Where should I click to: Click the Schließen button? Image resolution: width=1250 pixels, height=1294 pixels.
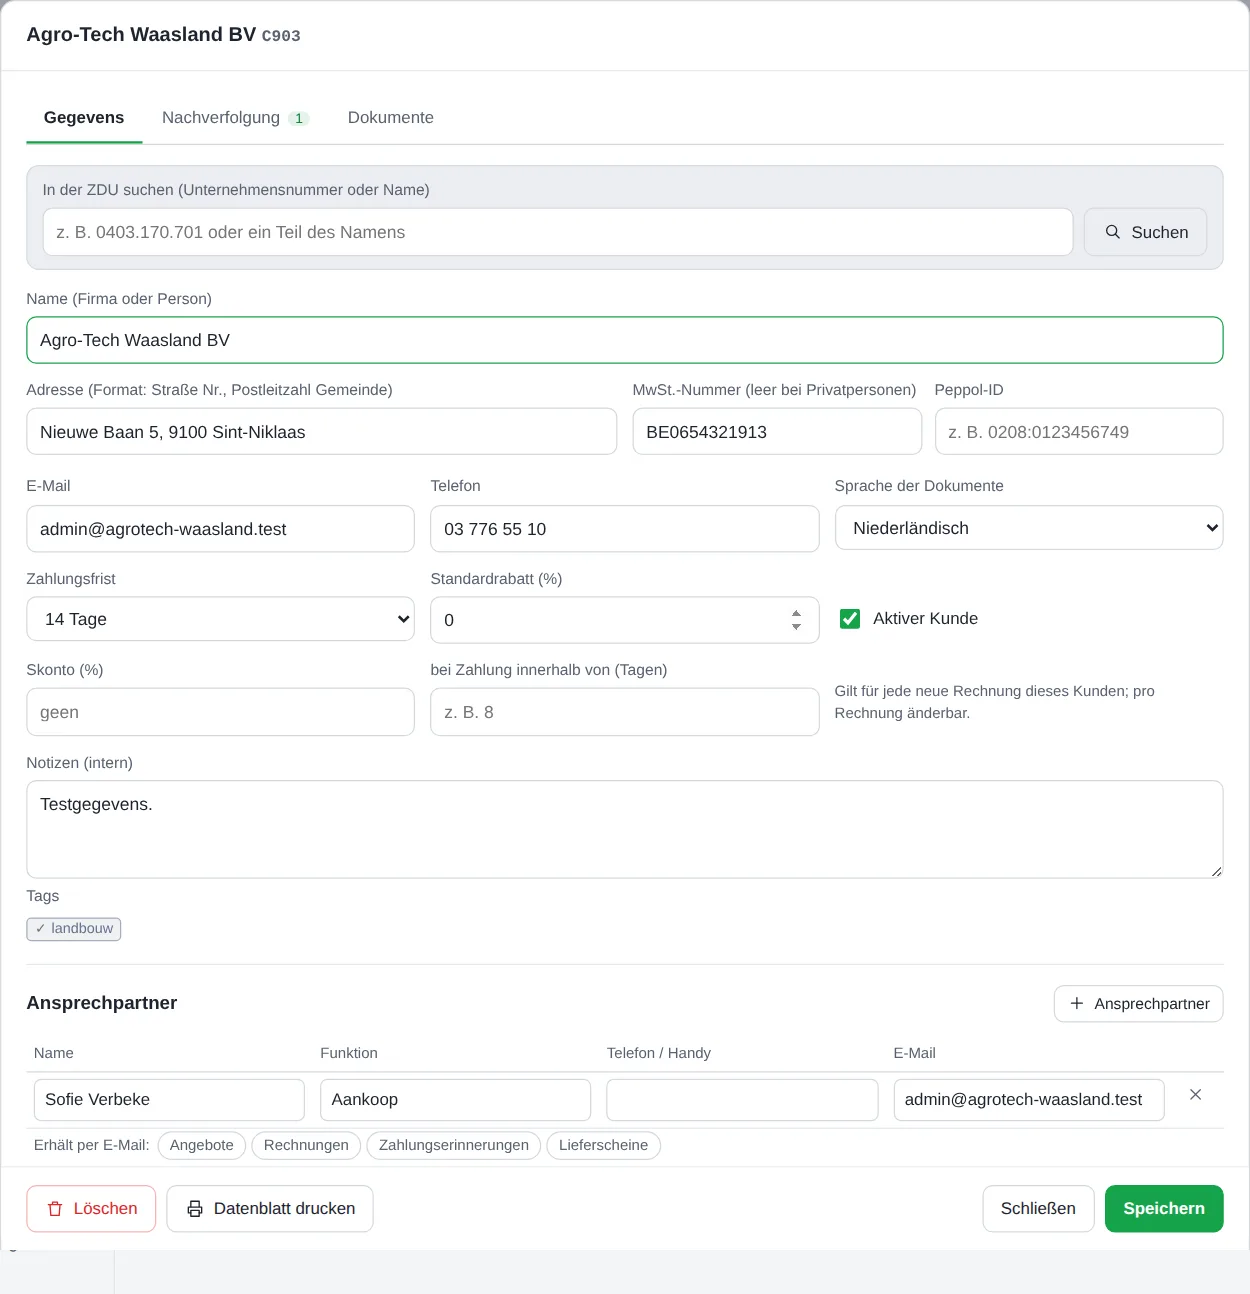pos(1038,1209)
